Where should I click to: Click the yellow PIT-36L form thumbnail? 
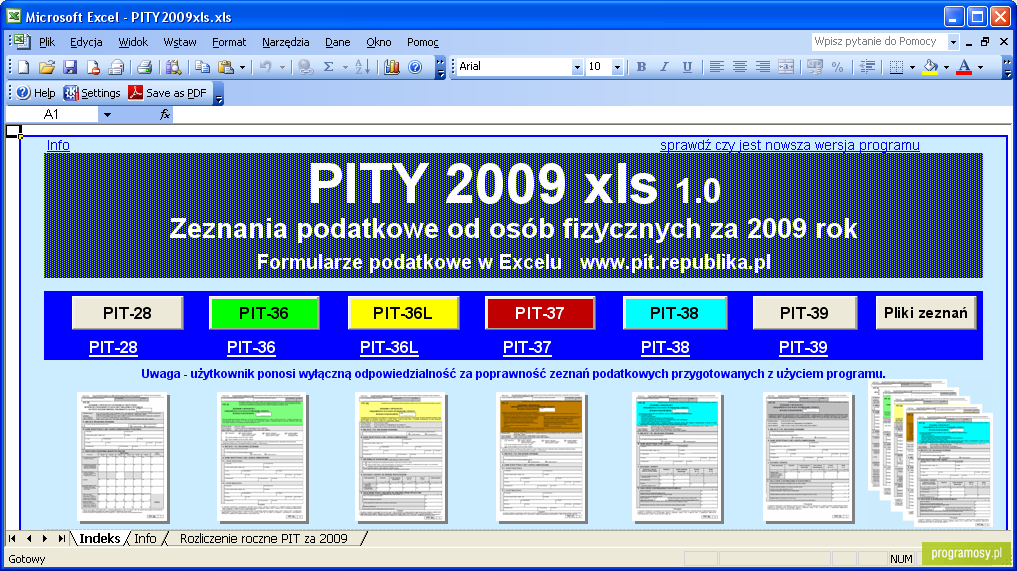coord(401,457)
